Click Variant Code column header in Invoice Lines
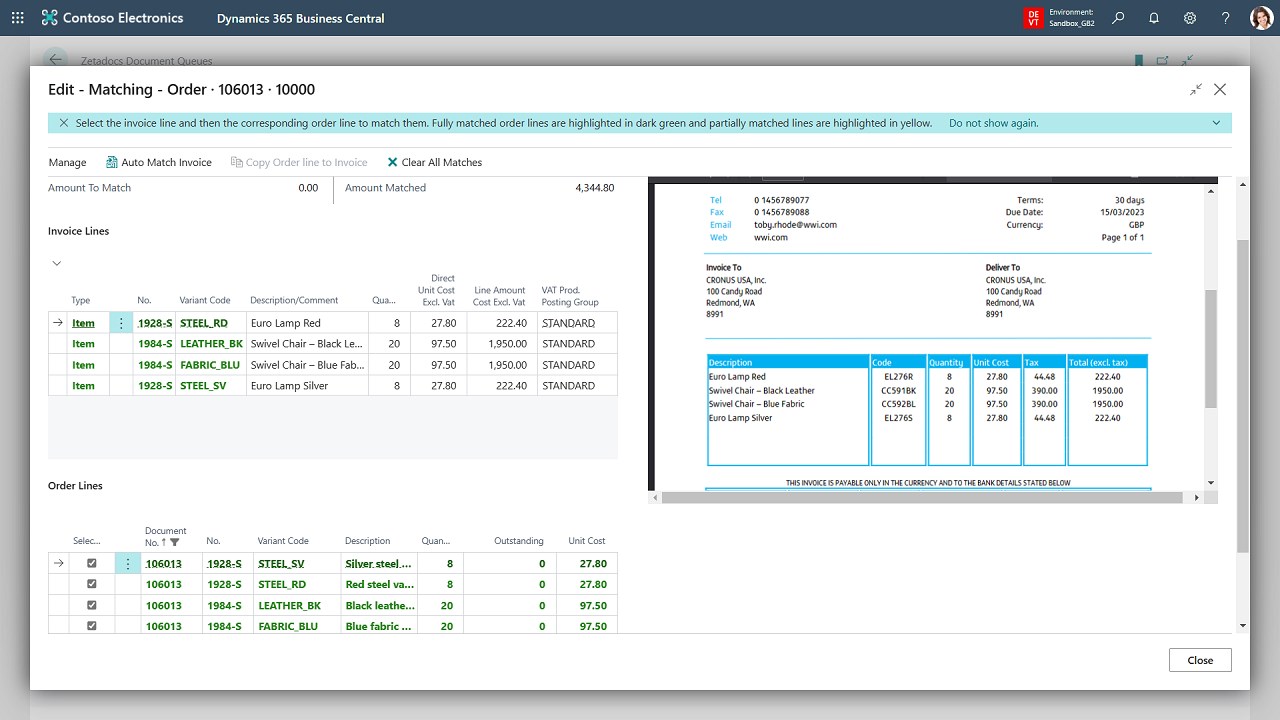Image resolution: width=1280 pixels, height=720 pixels. [x=205, y=300]
